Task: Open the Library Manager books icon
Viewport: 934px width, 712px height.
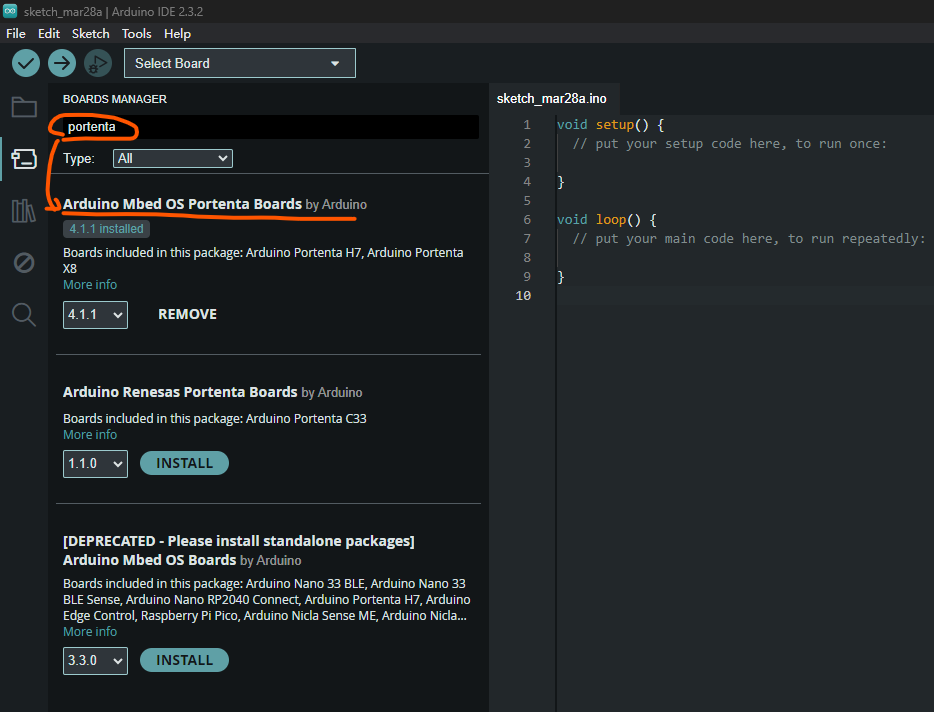Action: 24,211
